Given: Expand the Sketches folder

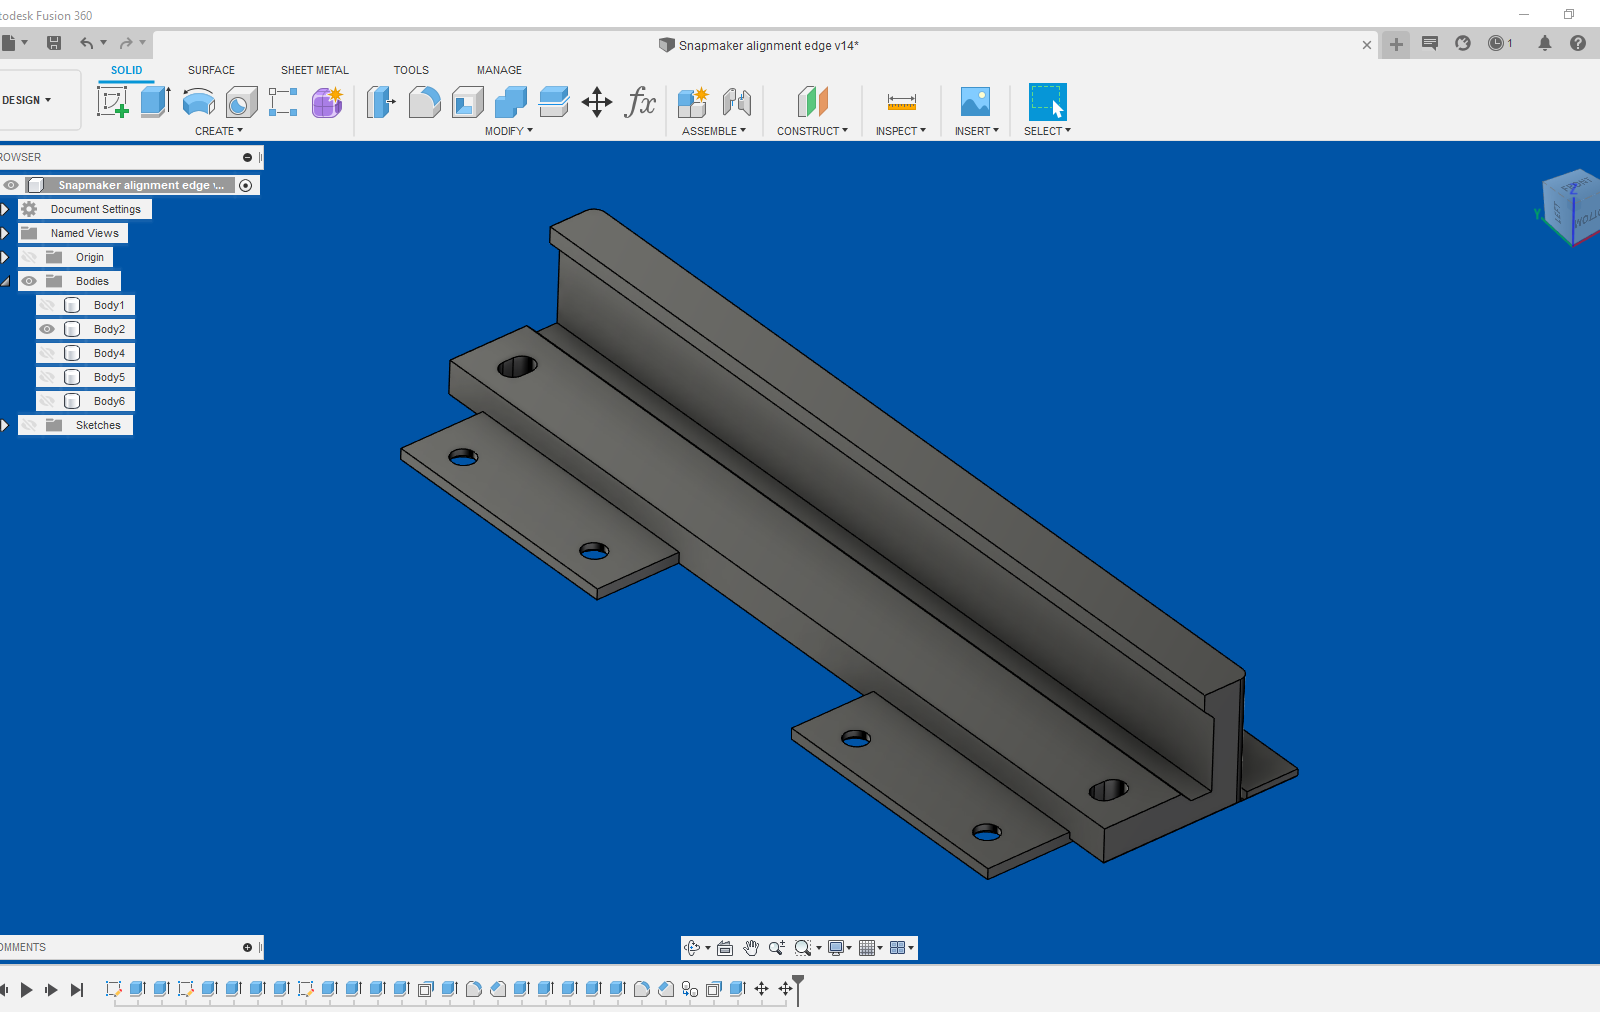Looking at the screenshot, I should tap(5, 425).
